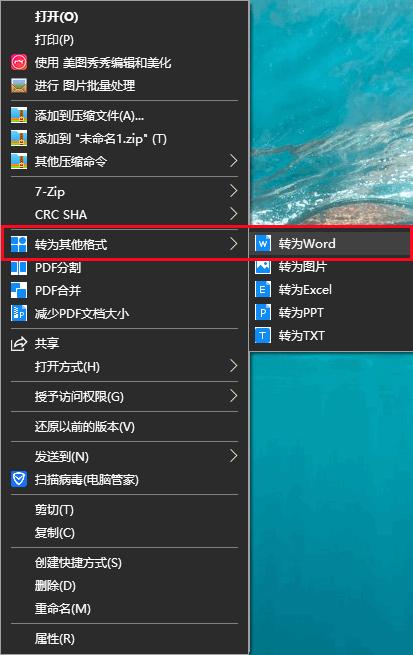The image size is (413, 655).
Task: Click the 转为Excel sheet icon
Action: click(x=263, y=289)
